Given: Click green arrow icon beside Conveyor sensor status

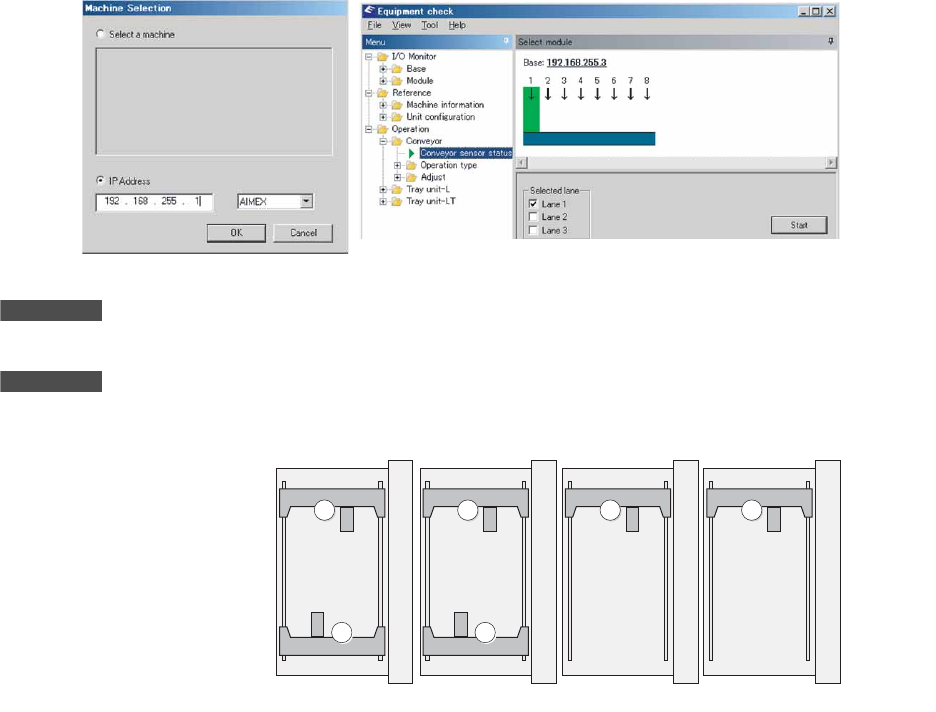Looking at the screenshot, I should click(x=411, y=153).
